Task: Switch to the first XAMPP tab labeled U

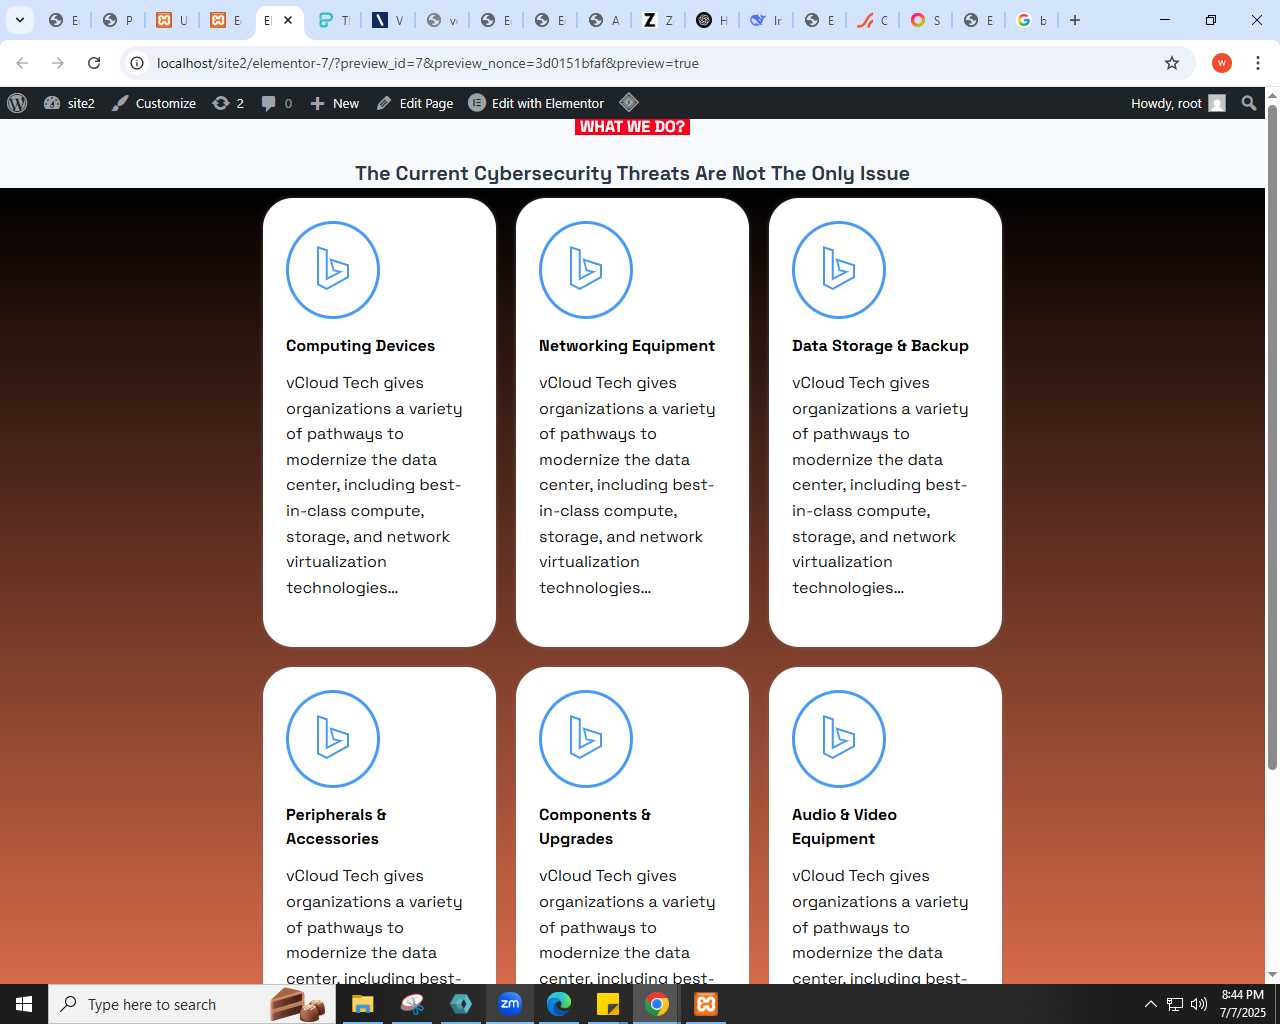Action: pos(172,20)
